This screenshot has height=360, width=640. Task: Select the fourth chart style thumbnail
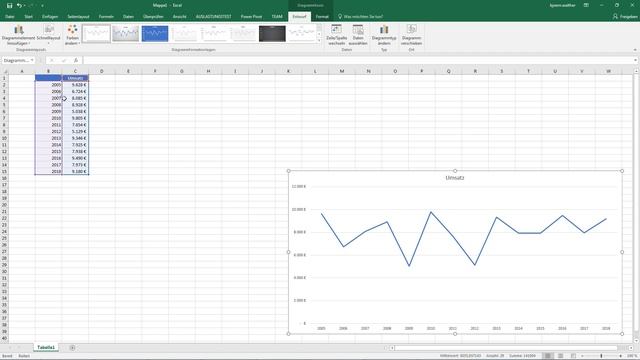(x=184, y=33)
